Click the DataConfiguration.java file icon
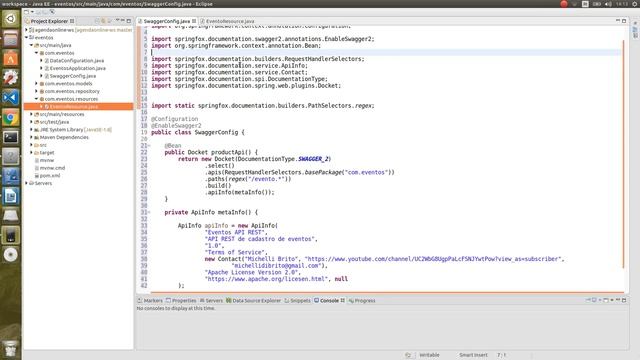The image size is (640, 360). pos(47,60)
